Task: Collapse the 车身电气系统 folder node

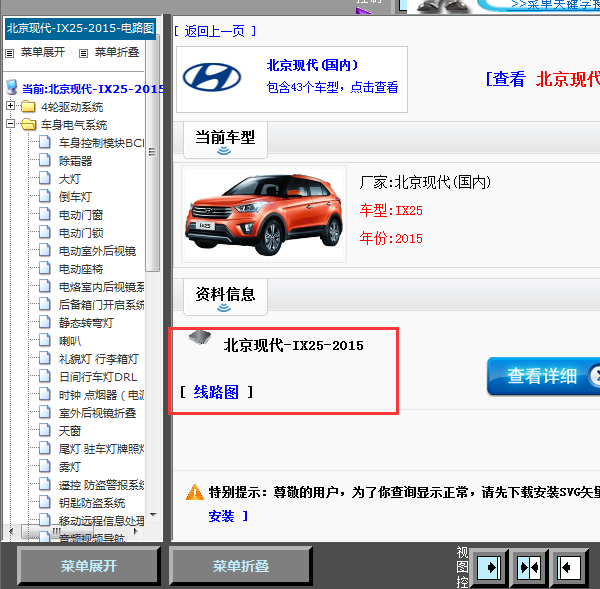Action: 11,124
